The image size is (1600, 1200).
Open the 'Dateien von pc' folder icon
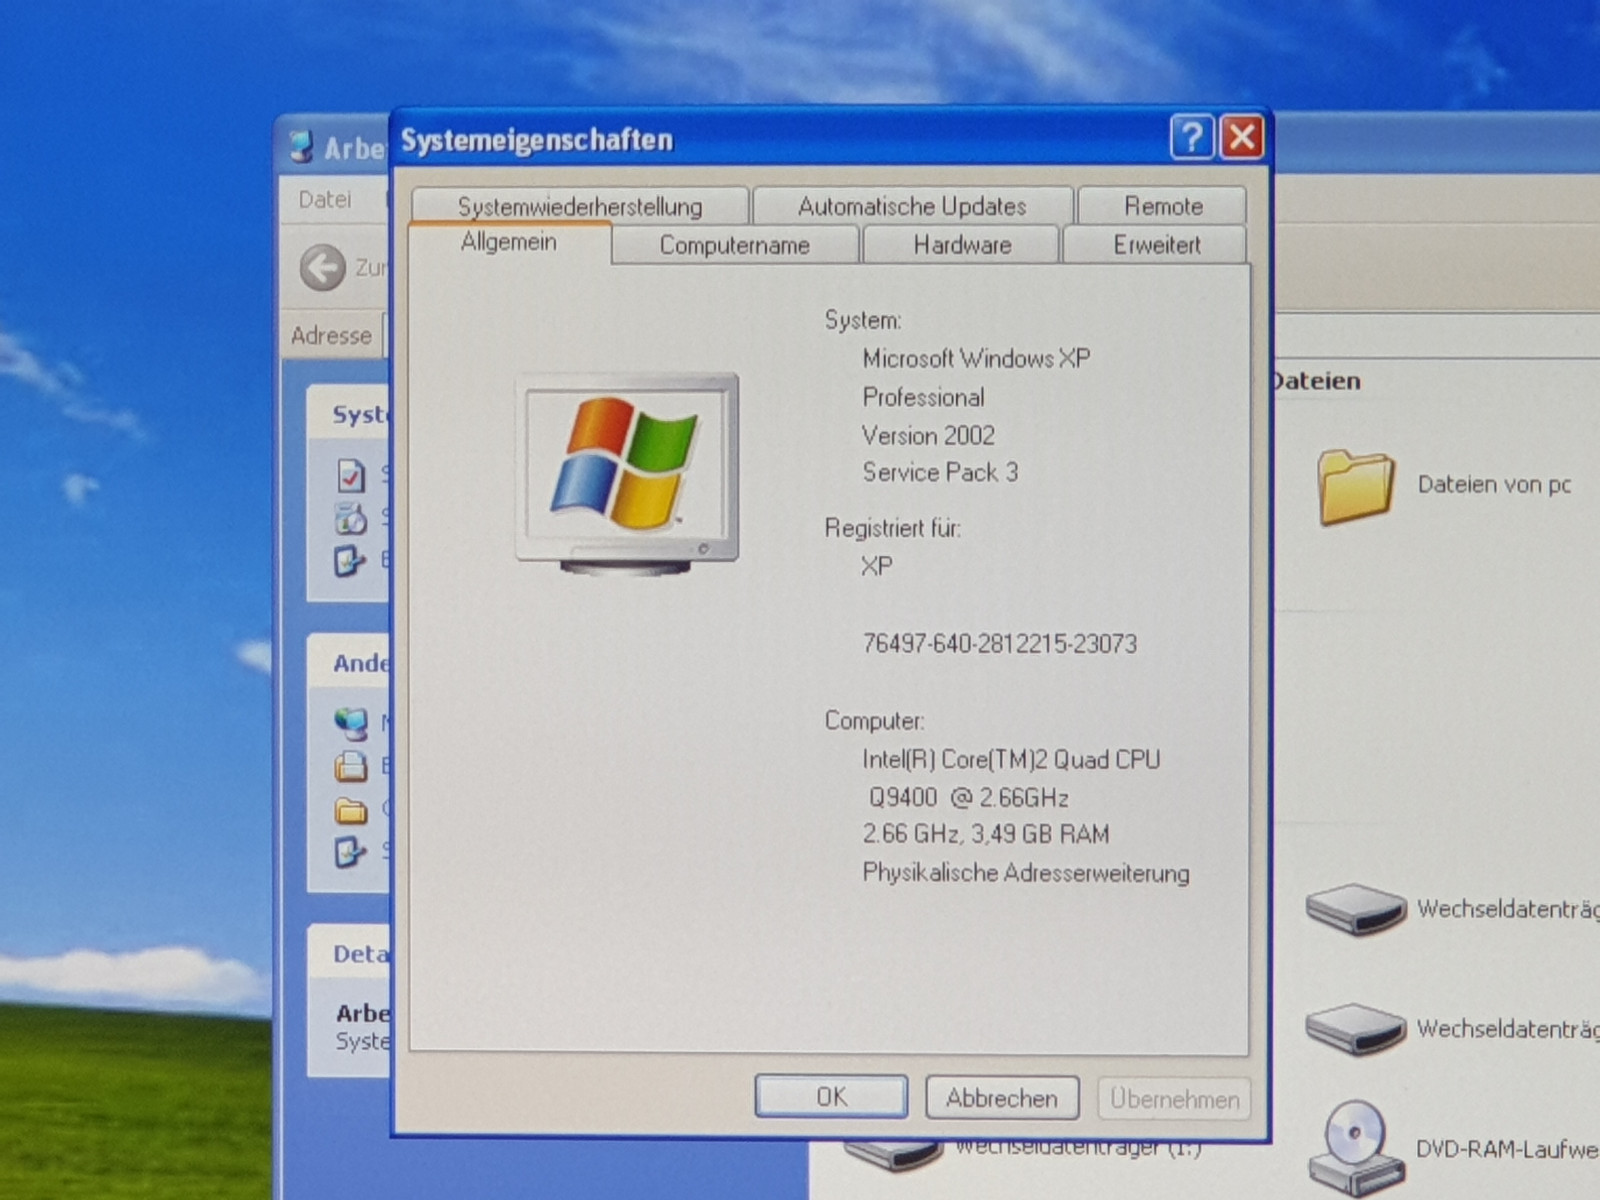click(1355, 487)
